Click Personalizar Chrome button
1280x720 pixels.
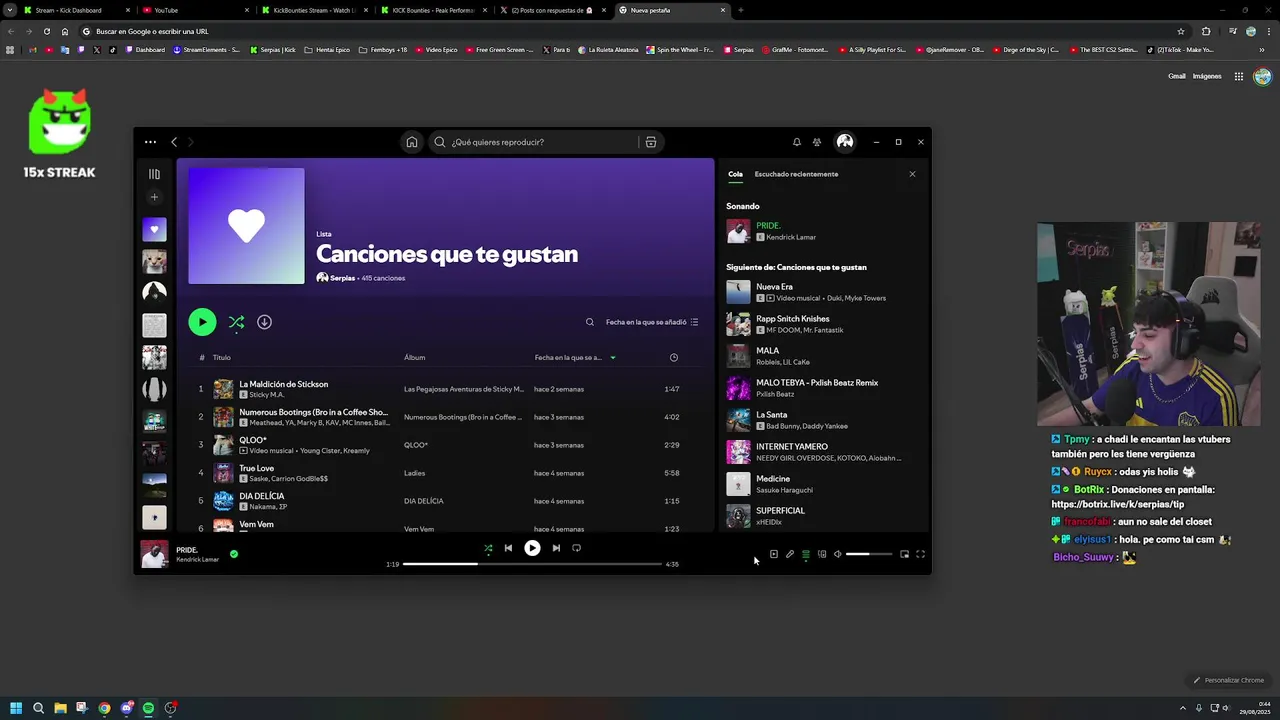1229,680
